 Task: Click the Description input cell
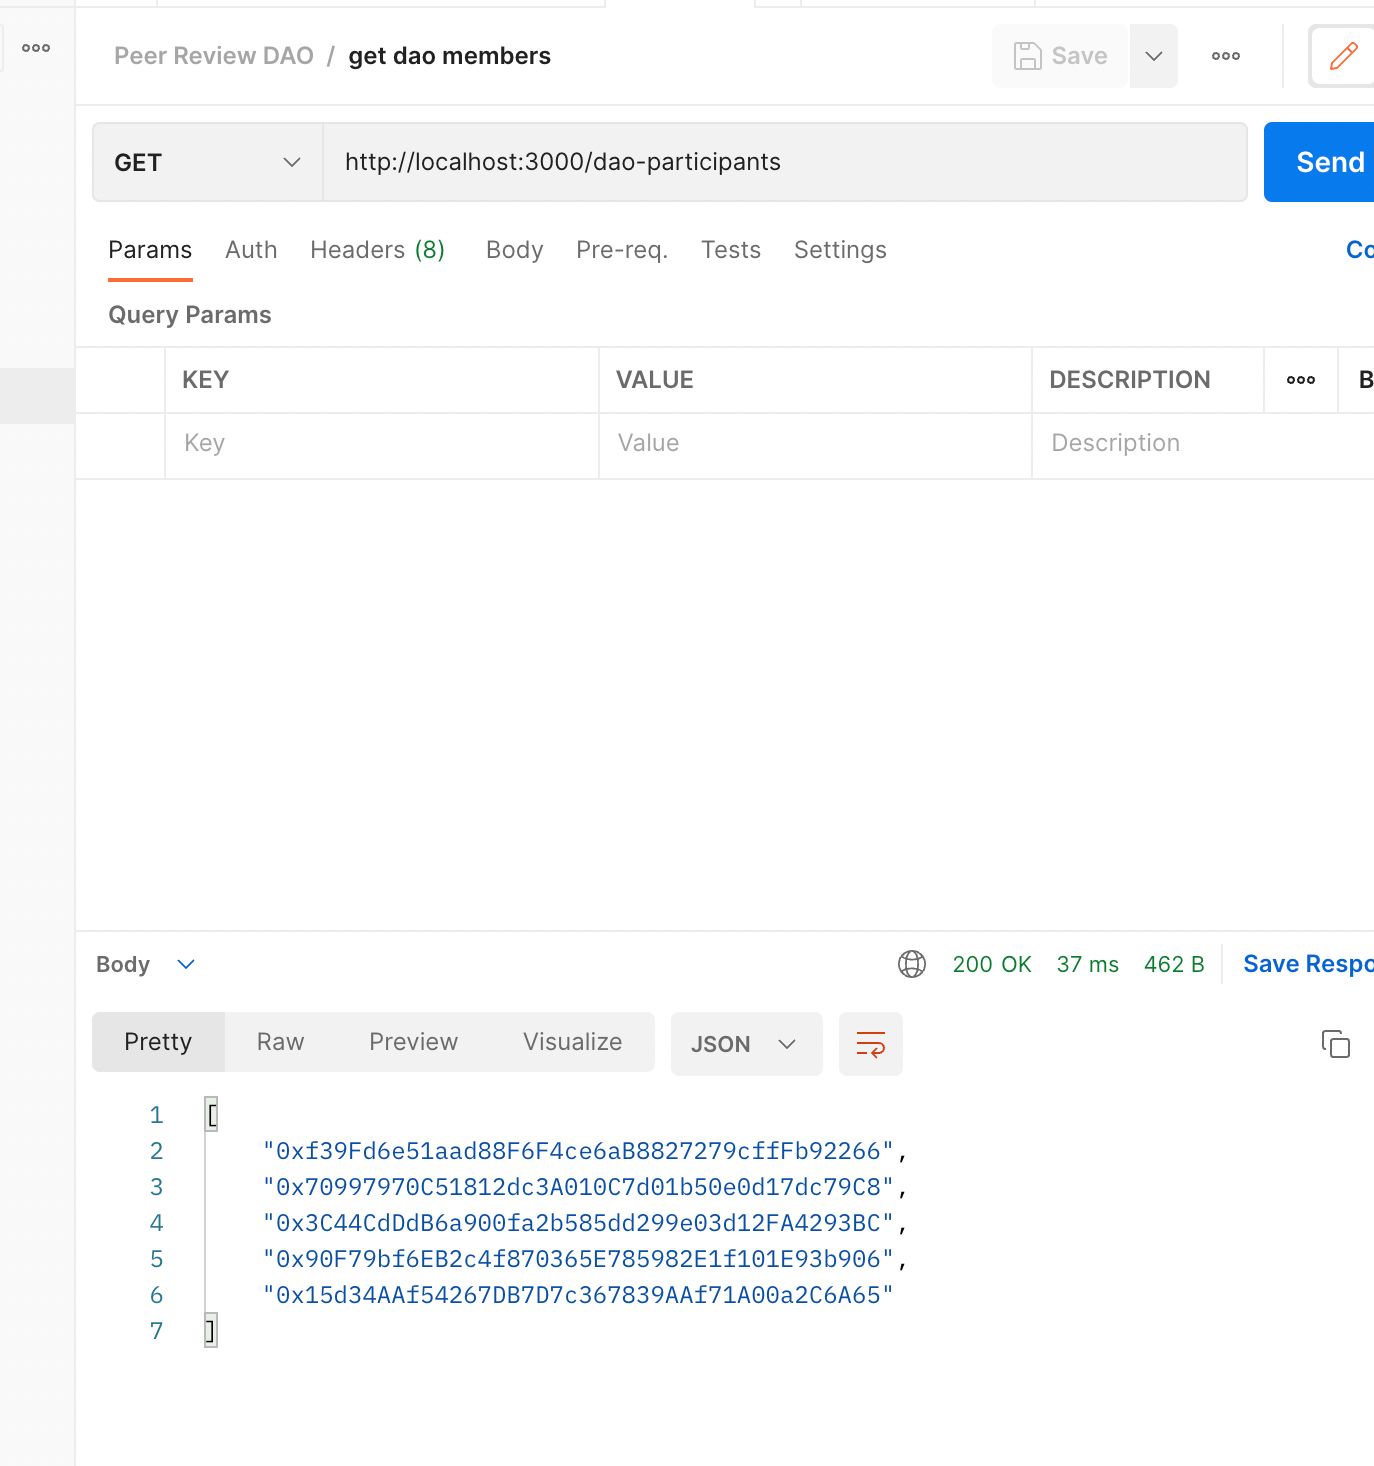coord(1203,443)
